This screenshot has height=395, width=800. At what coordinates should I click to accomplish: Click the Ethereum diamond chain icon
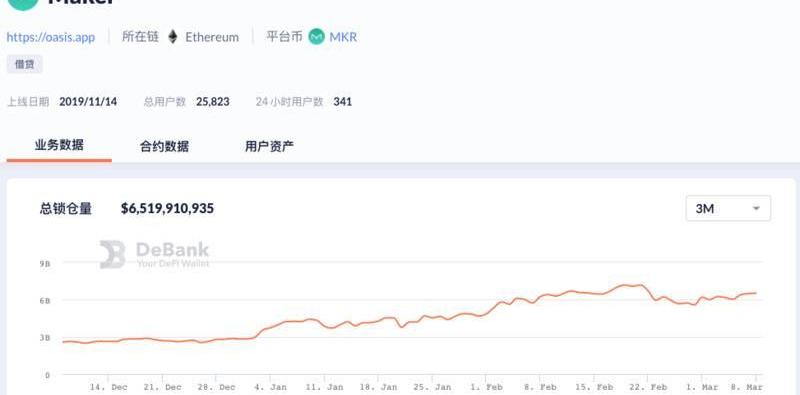173,37
